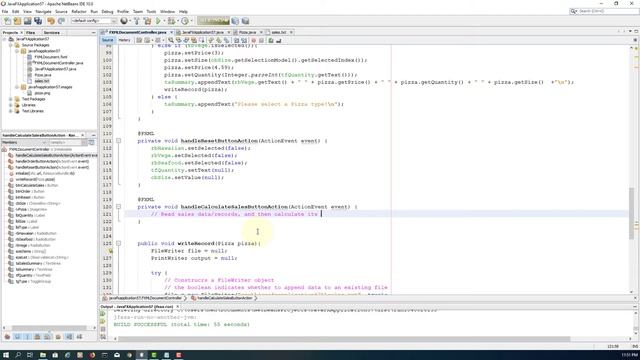
Task: Select writeRecord member in Navigator
Action: click(x=35, y=180)
